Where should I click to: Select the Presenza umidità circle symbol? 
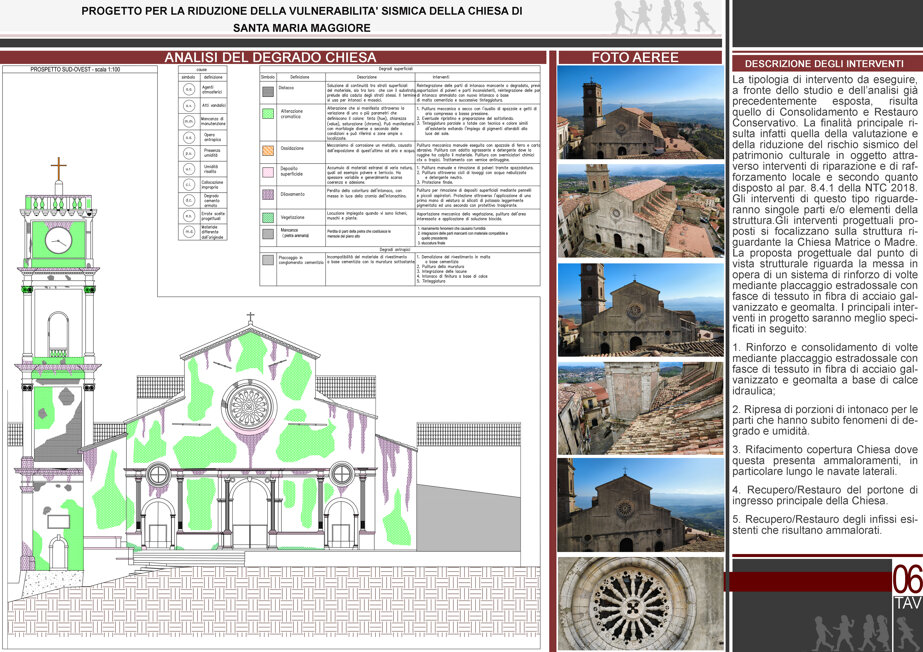[188, 153]
